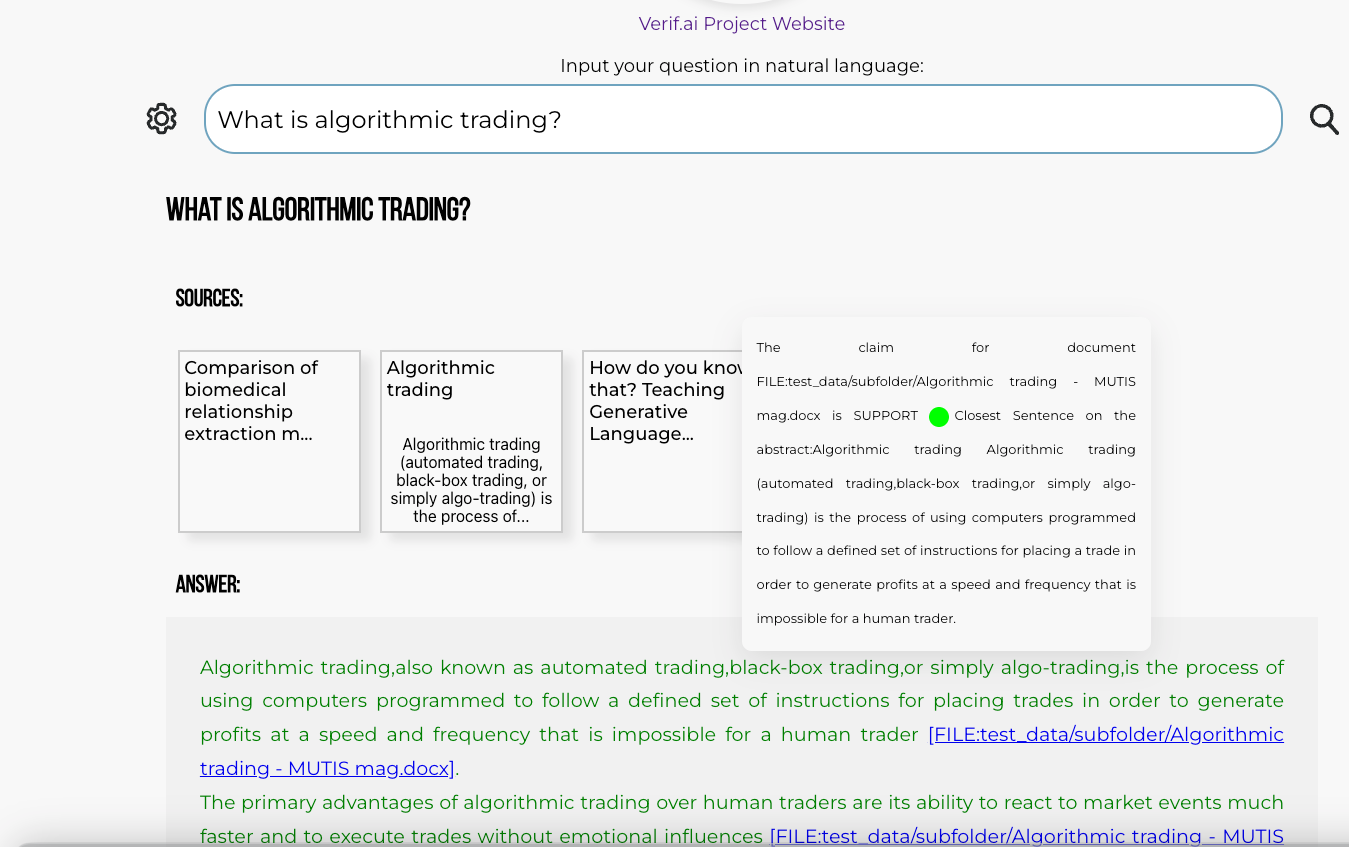The width and height of the screenshot is (1349, 847).
Task: Click the green SUPPORT status indicator dot
Action: click(x=938, y=417)
